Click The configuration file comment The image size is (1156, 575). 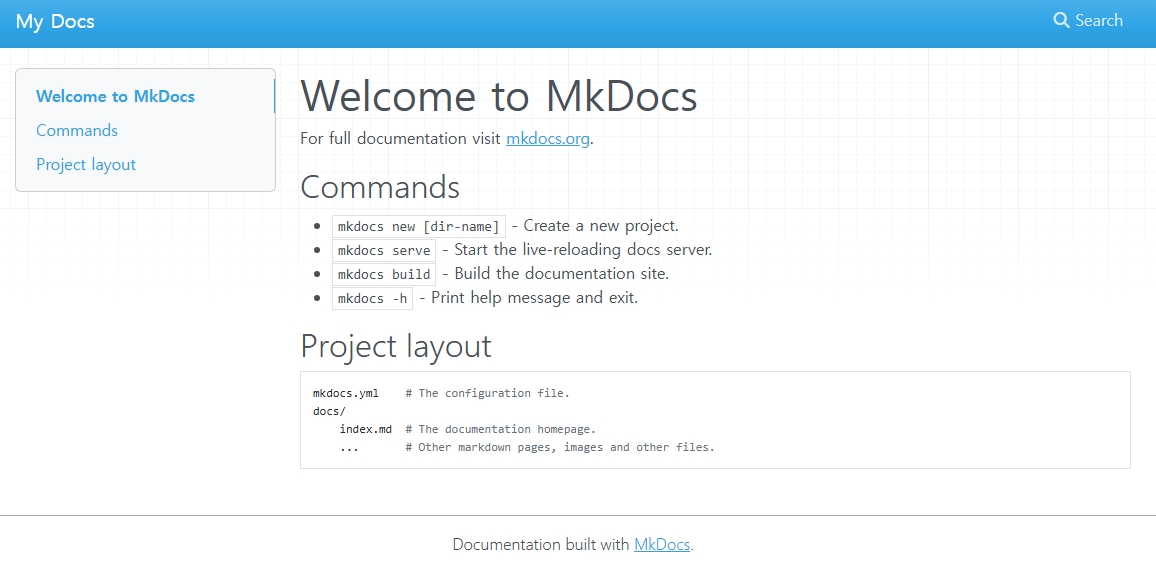tap(487, 394)
